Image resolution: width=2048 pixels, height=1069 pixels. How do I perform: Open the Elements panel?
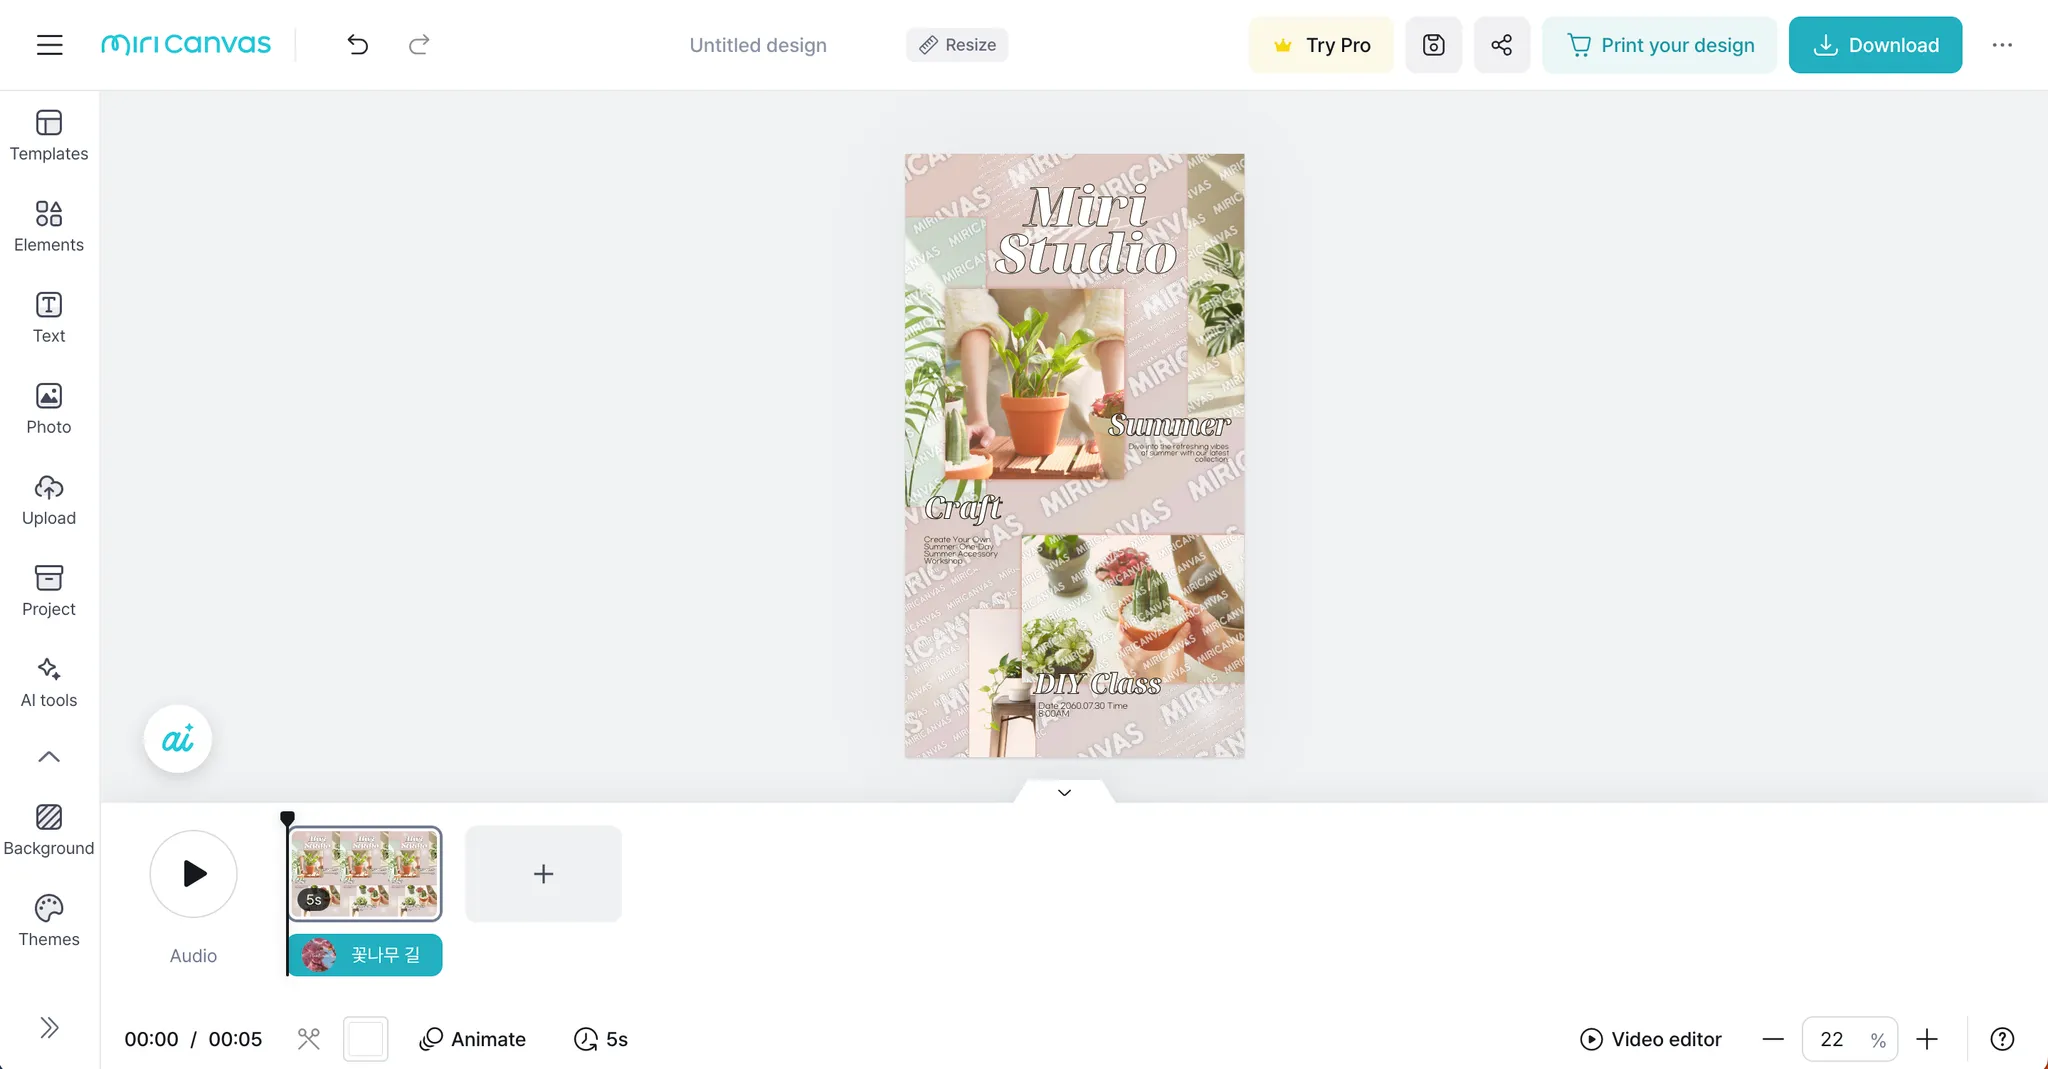point(49,226)
